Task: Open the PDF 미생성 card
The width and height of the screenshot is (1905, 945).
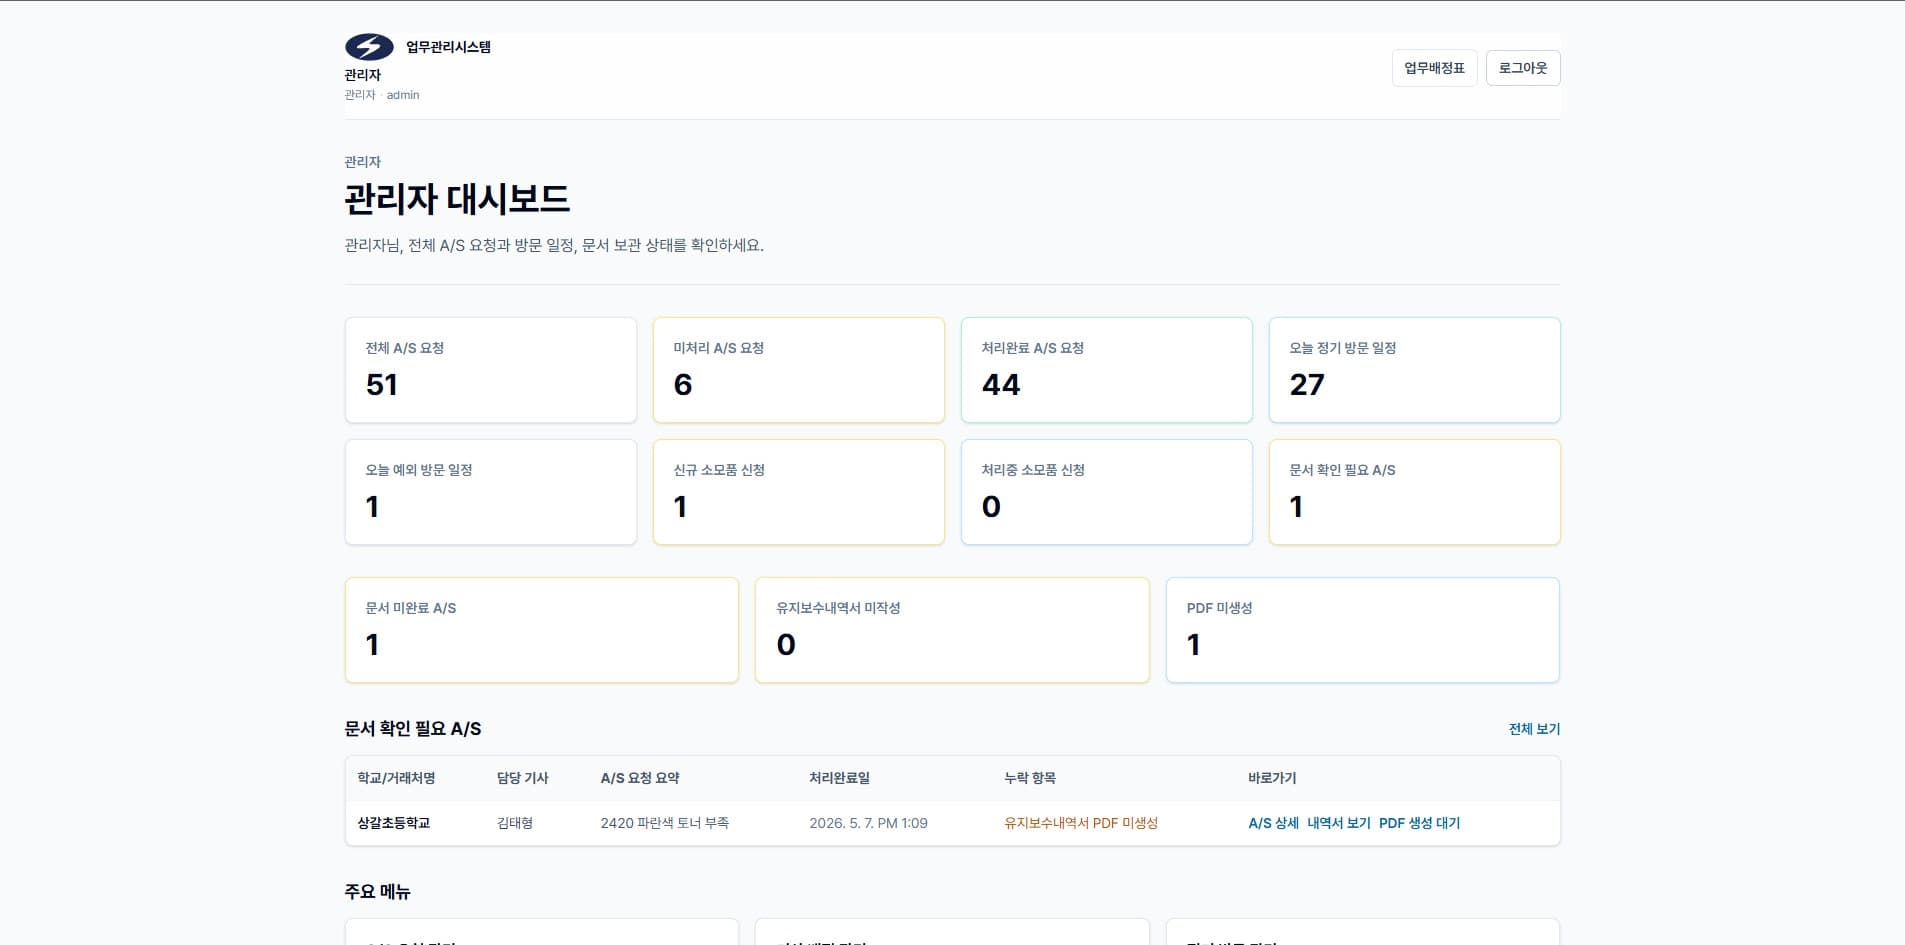Action: point(1363,630)
